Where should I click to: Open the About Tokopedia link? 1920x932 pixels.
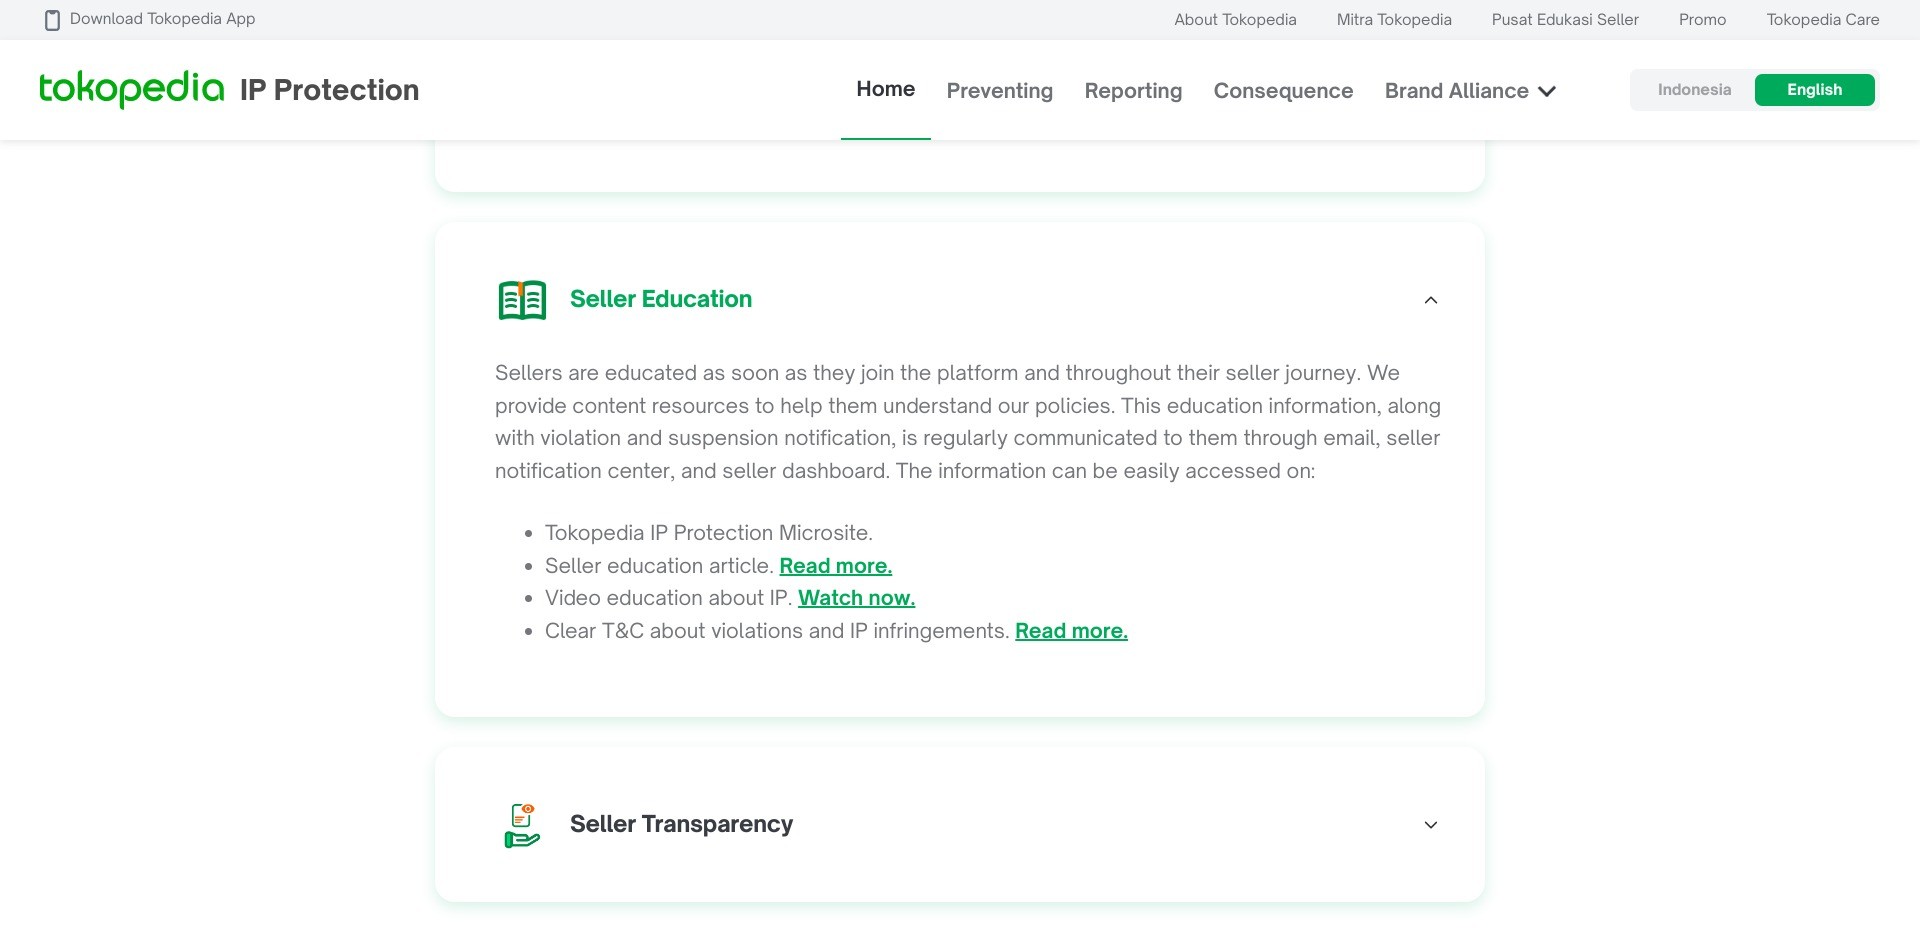tap(1235, 20)
